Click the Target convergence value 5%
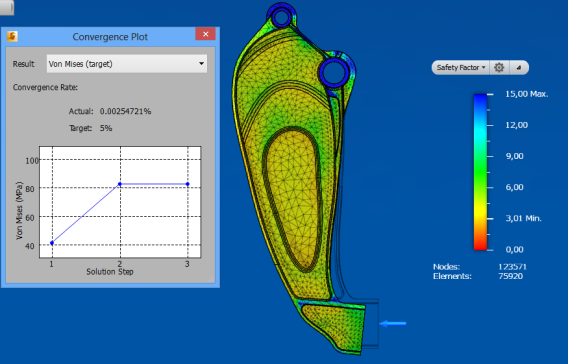 106,128
